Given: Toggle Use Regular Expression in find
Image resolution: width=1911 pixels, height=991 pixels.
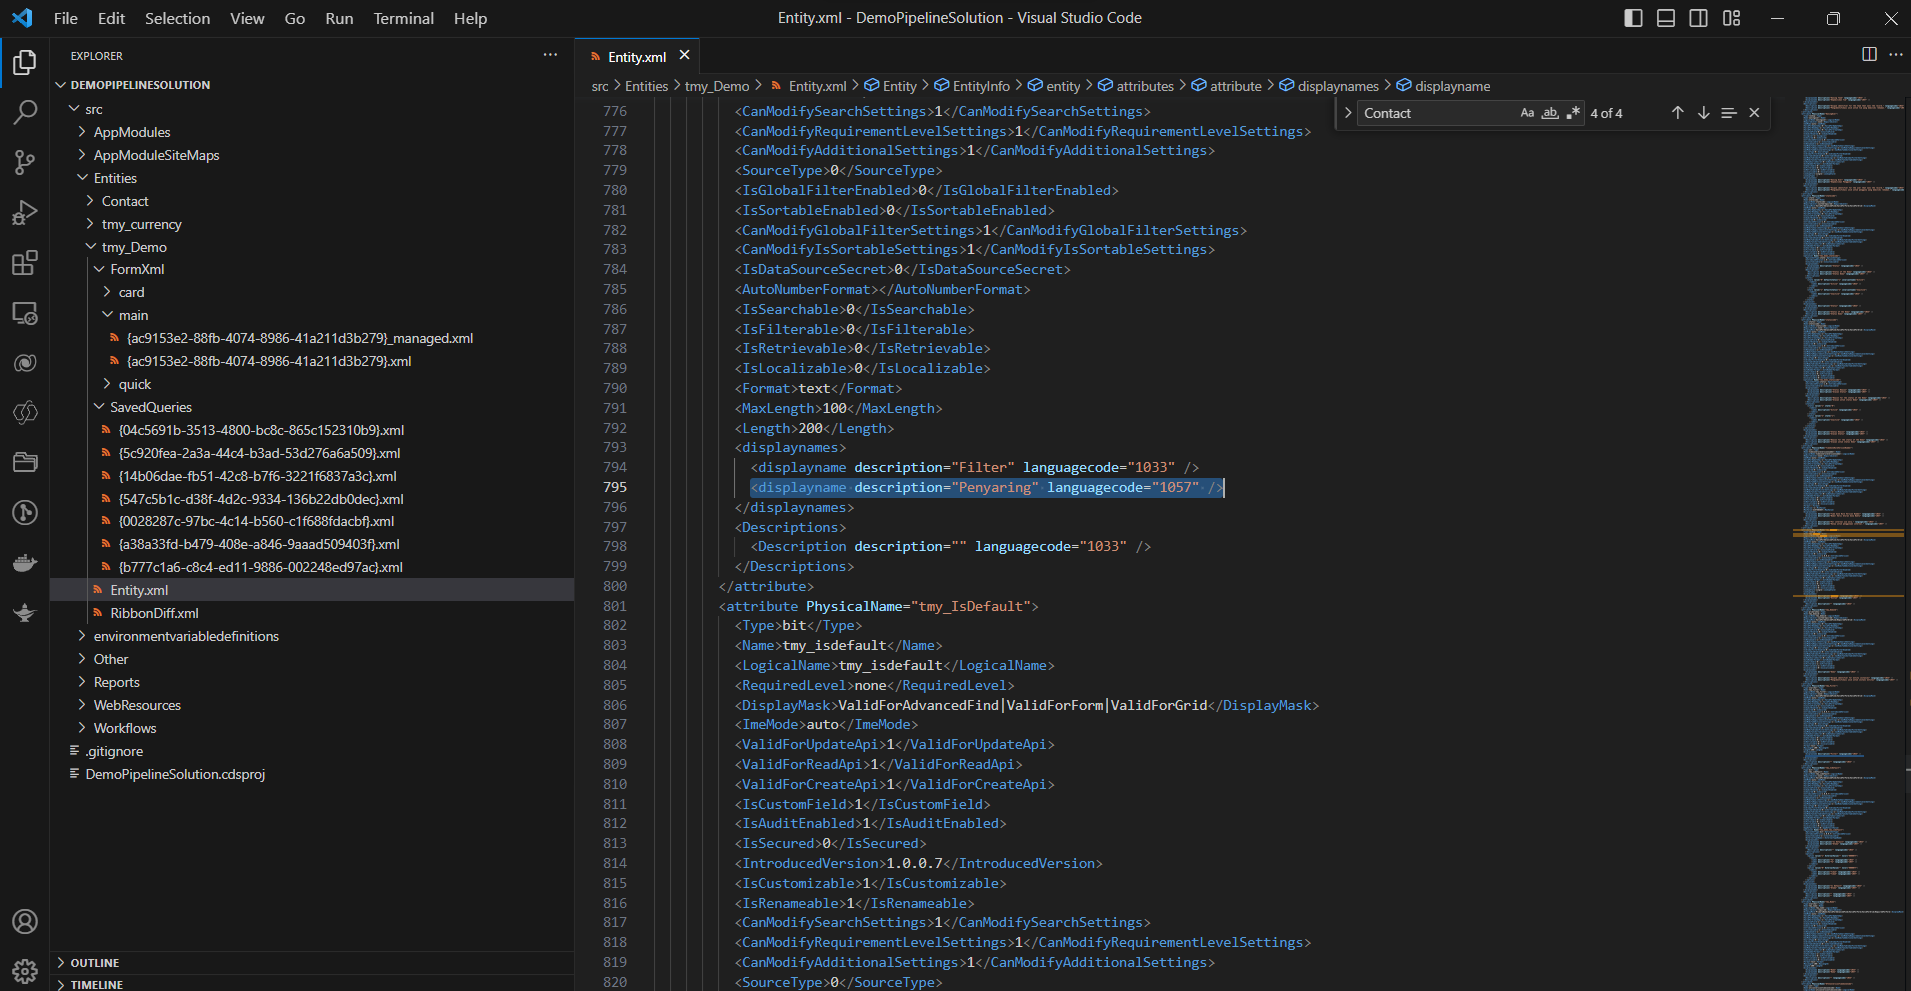Looking at the screenshot, I should click(x=1573, y=113).
